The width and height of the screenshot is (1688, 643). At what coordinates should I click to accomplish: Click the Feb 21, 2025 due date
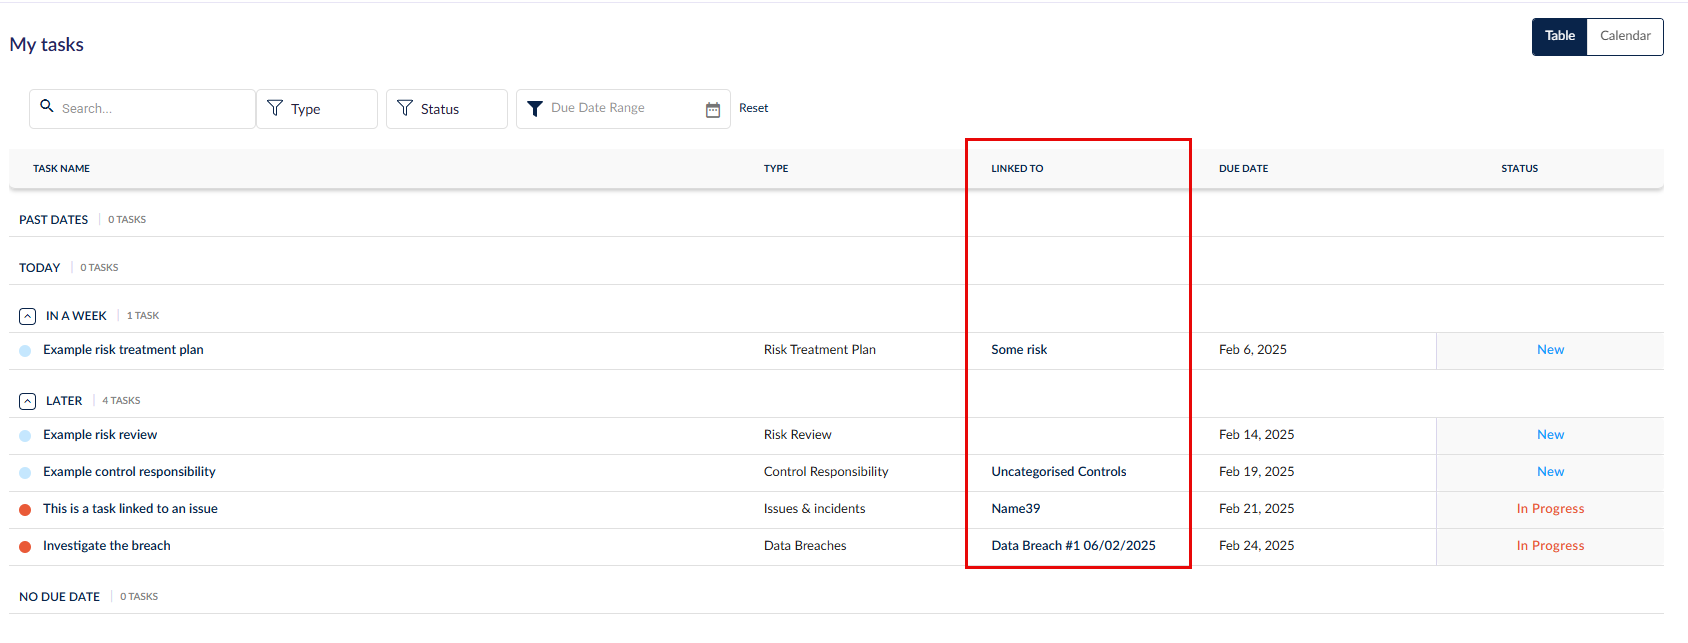[x=1257, y=509]
